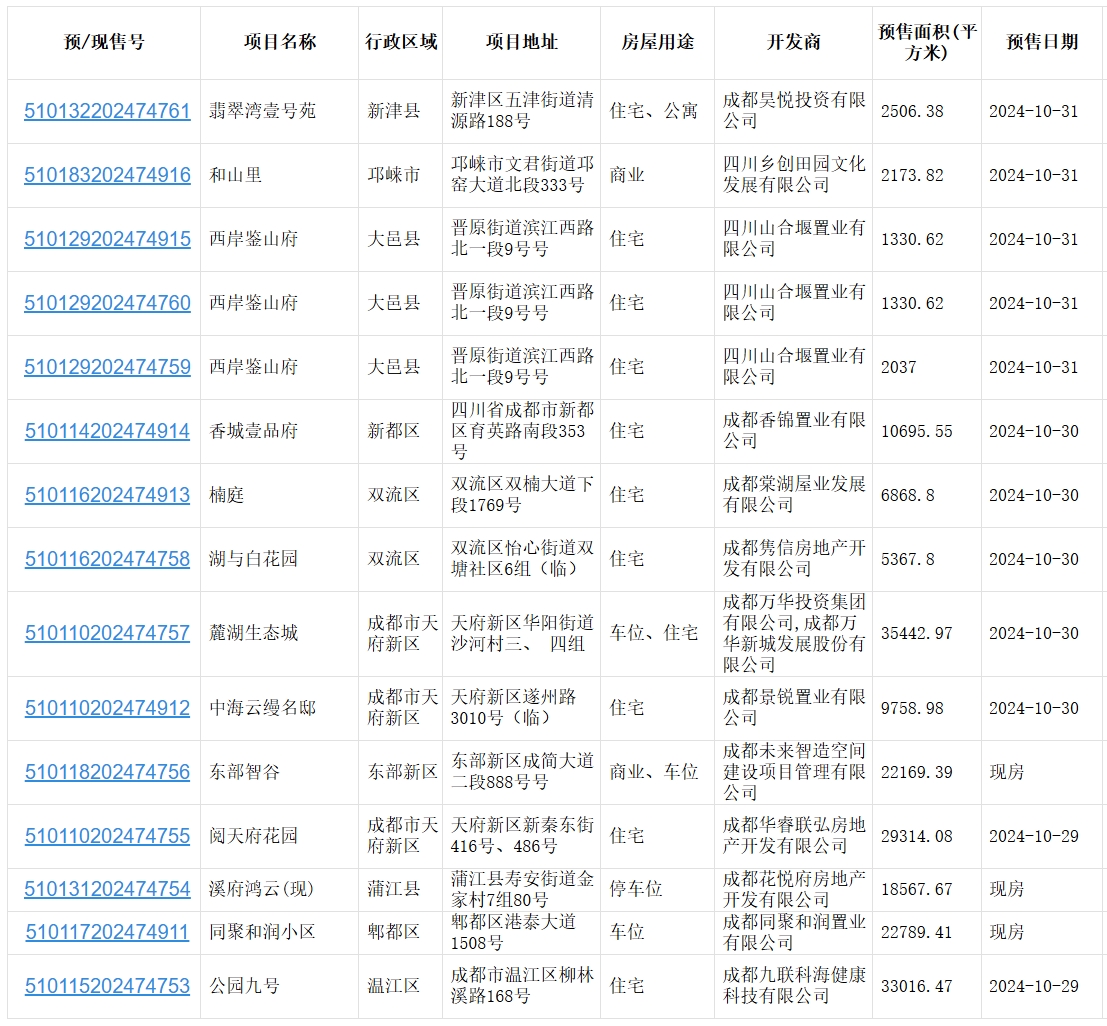Open presale permit link 510116202474758
Image resolution: width=1107 pixels, height=1026 pixels.
pyautogui.click(x=107, y=559)
